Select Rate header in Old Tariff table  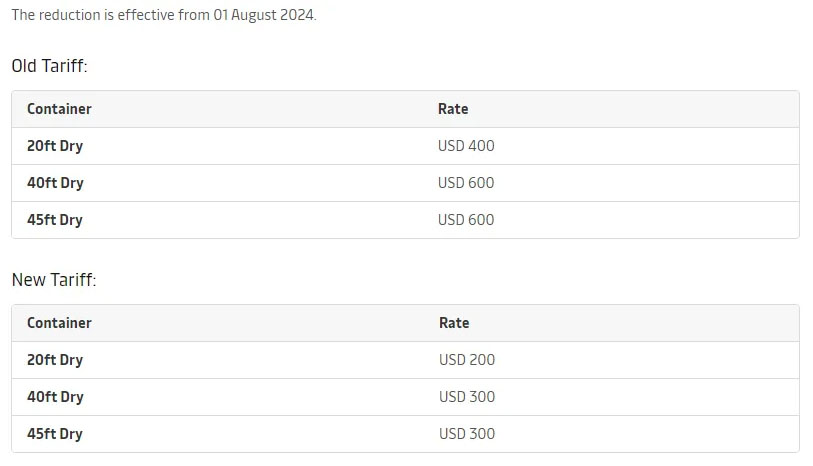(x=453, y=109)
